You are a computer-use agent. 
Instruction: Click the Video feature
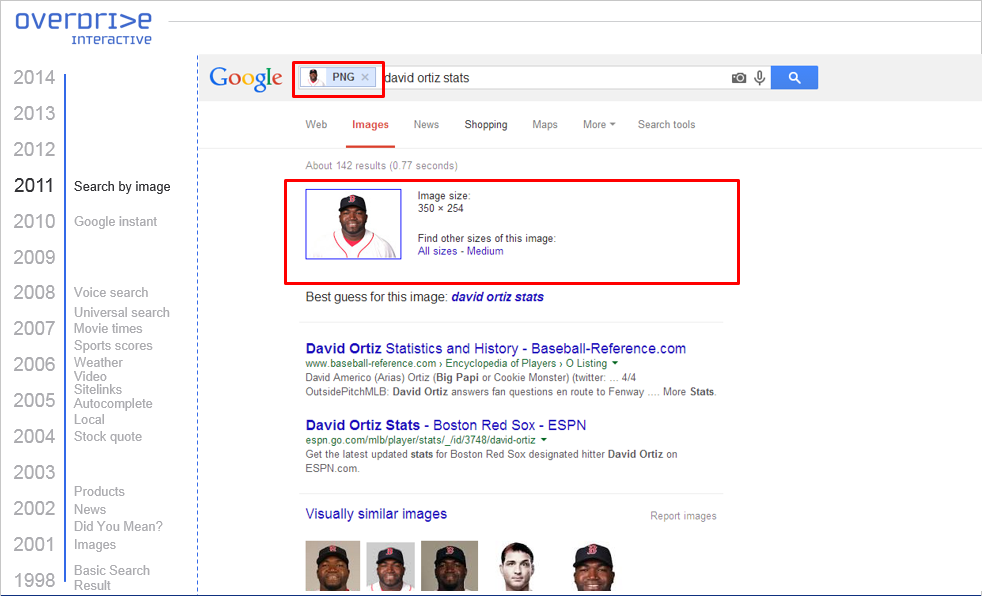pyautogui.click(x=90, y=376)
